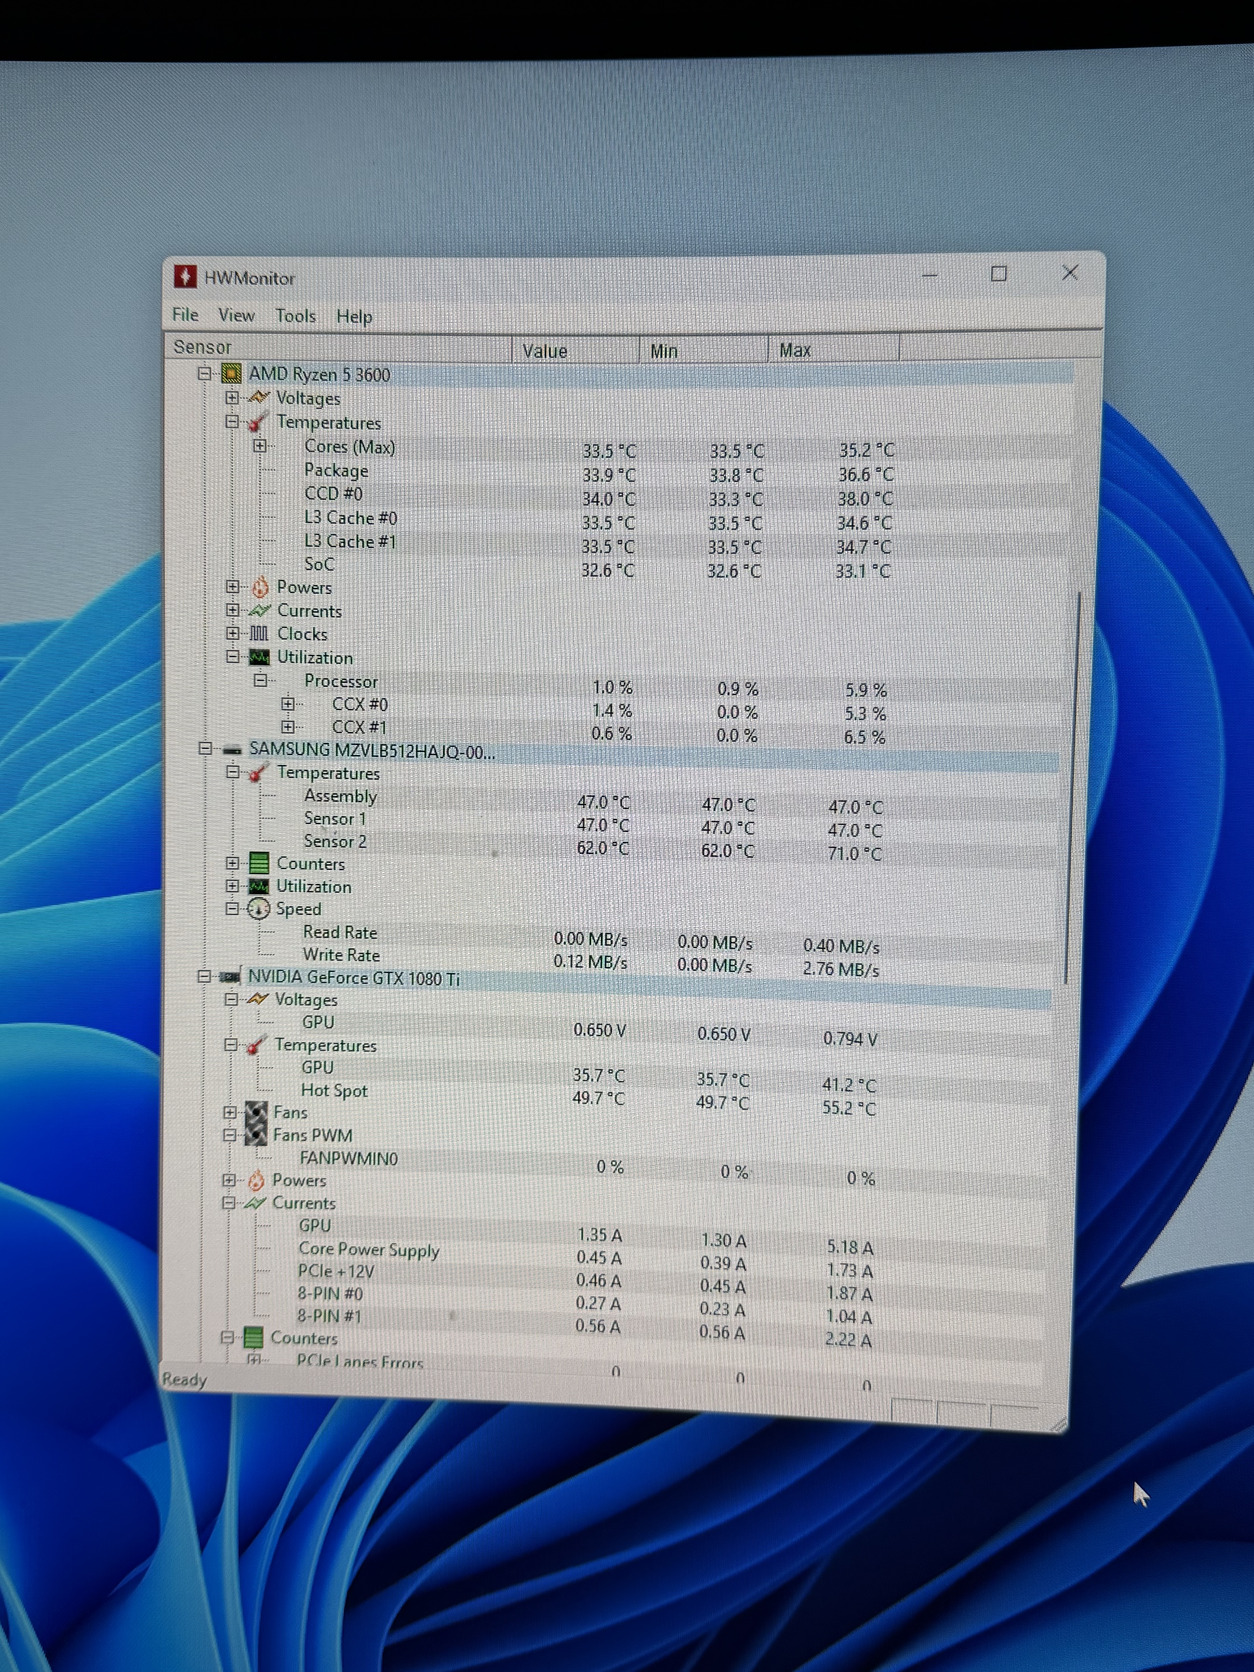Collapse the NVIDIA GeForce GTX 1080 Ti node
The height and width of the screenshot is (1672, 1254).
[x=204, y=977]
